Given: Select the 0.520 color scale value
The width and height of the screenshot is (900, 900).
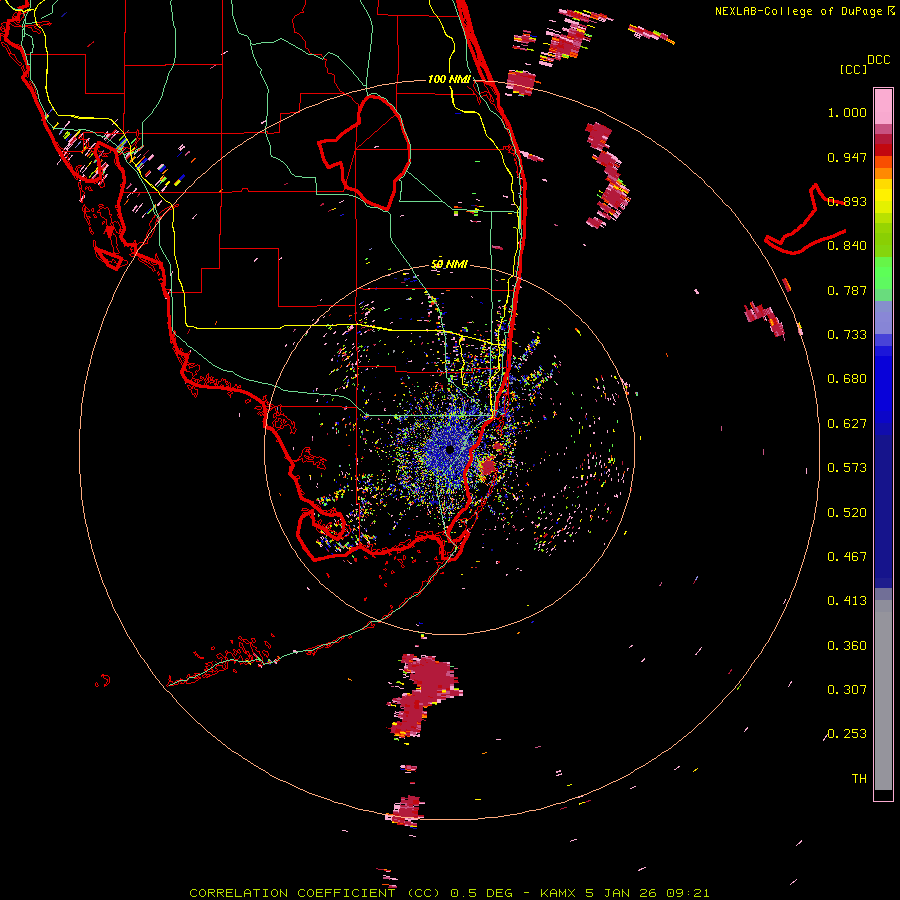Looking at the screenshot, I should 847,513.
